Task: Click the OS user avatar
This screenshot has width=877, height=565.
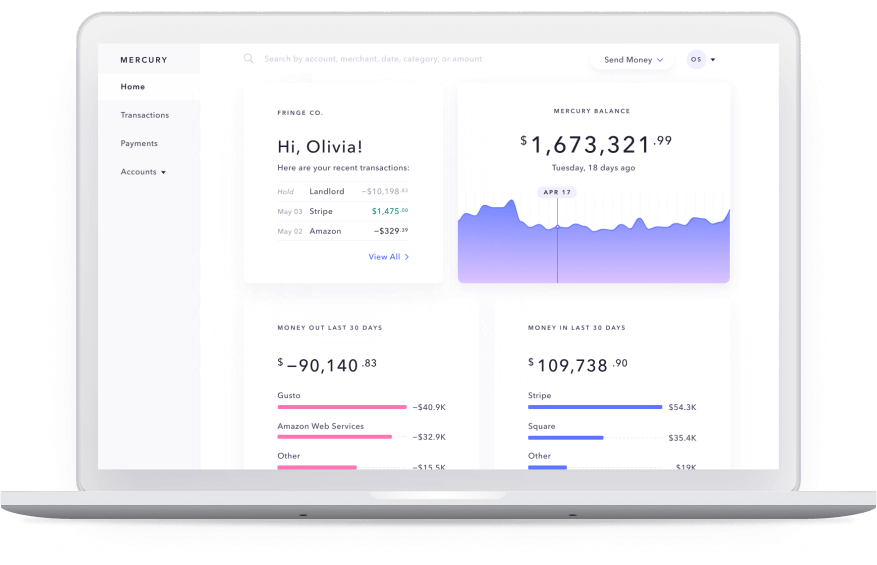Action: click(x=696, y=60)
